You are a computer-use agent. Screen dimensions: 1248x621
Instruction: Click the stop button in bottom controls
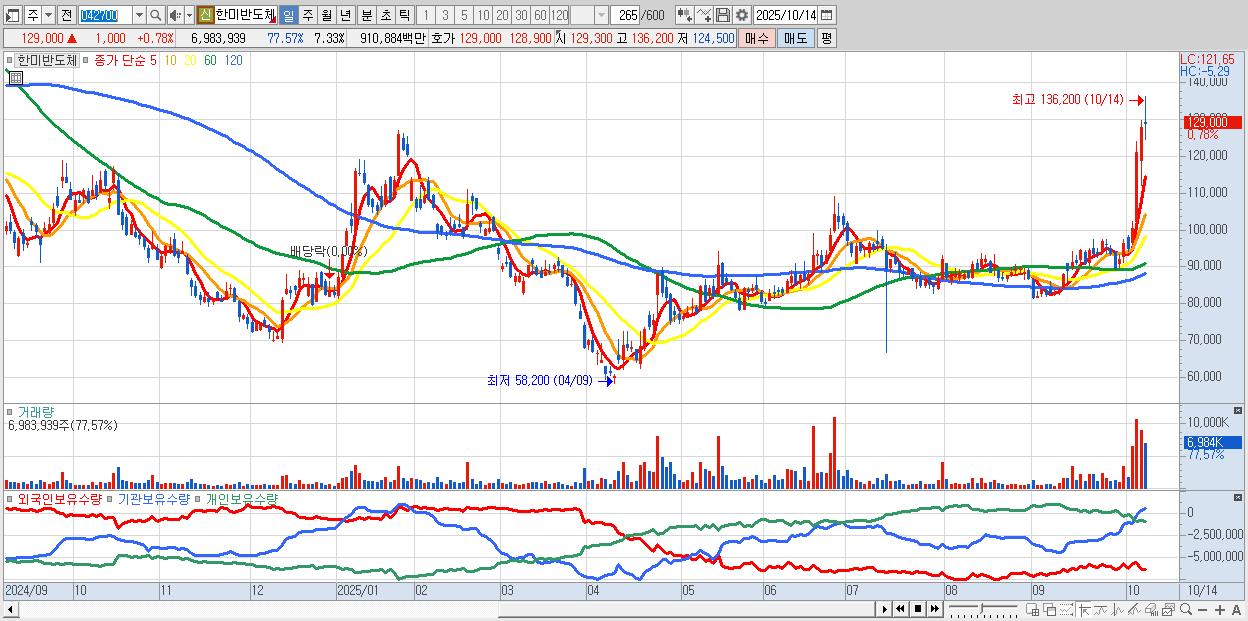click(x=918, y=609)
